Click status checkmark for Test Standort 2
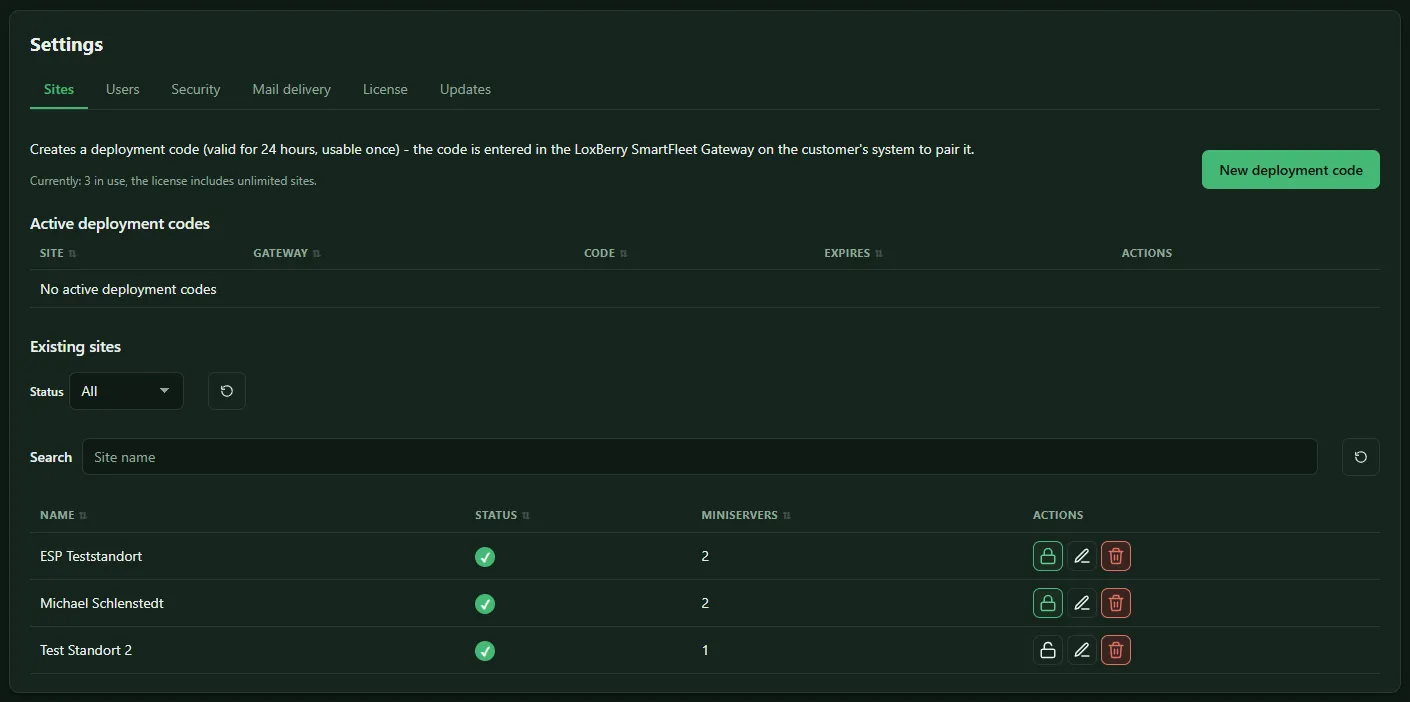This screenshot has width=1410, height=702. (x=485, y=651)
